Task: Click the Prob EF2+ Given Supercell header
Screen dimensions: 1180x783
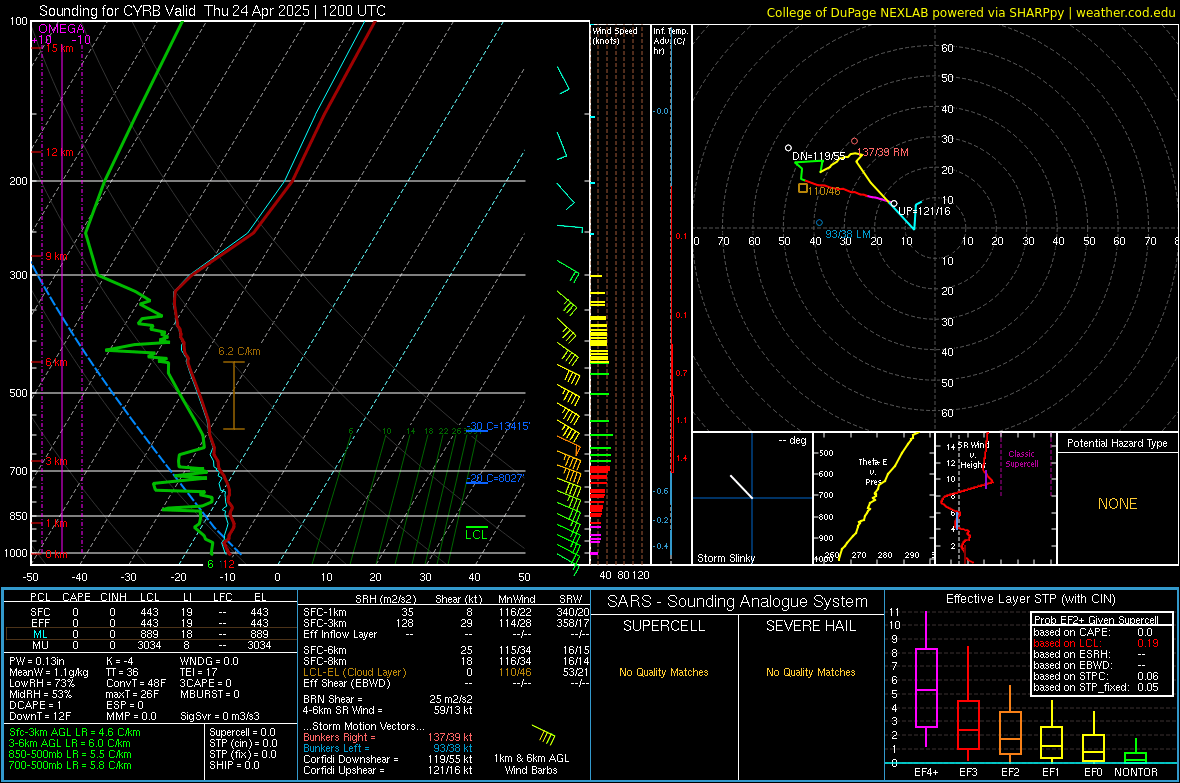Action: pos(1096,620)
